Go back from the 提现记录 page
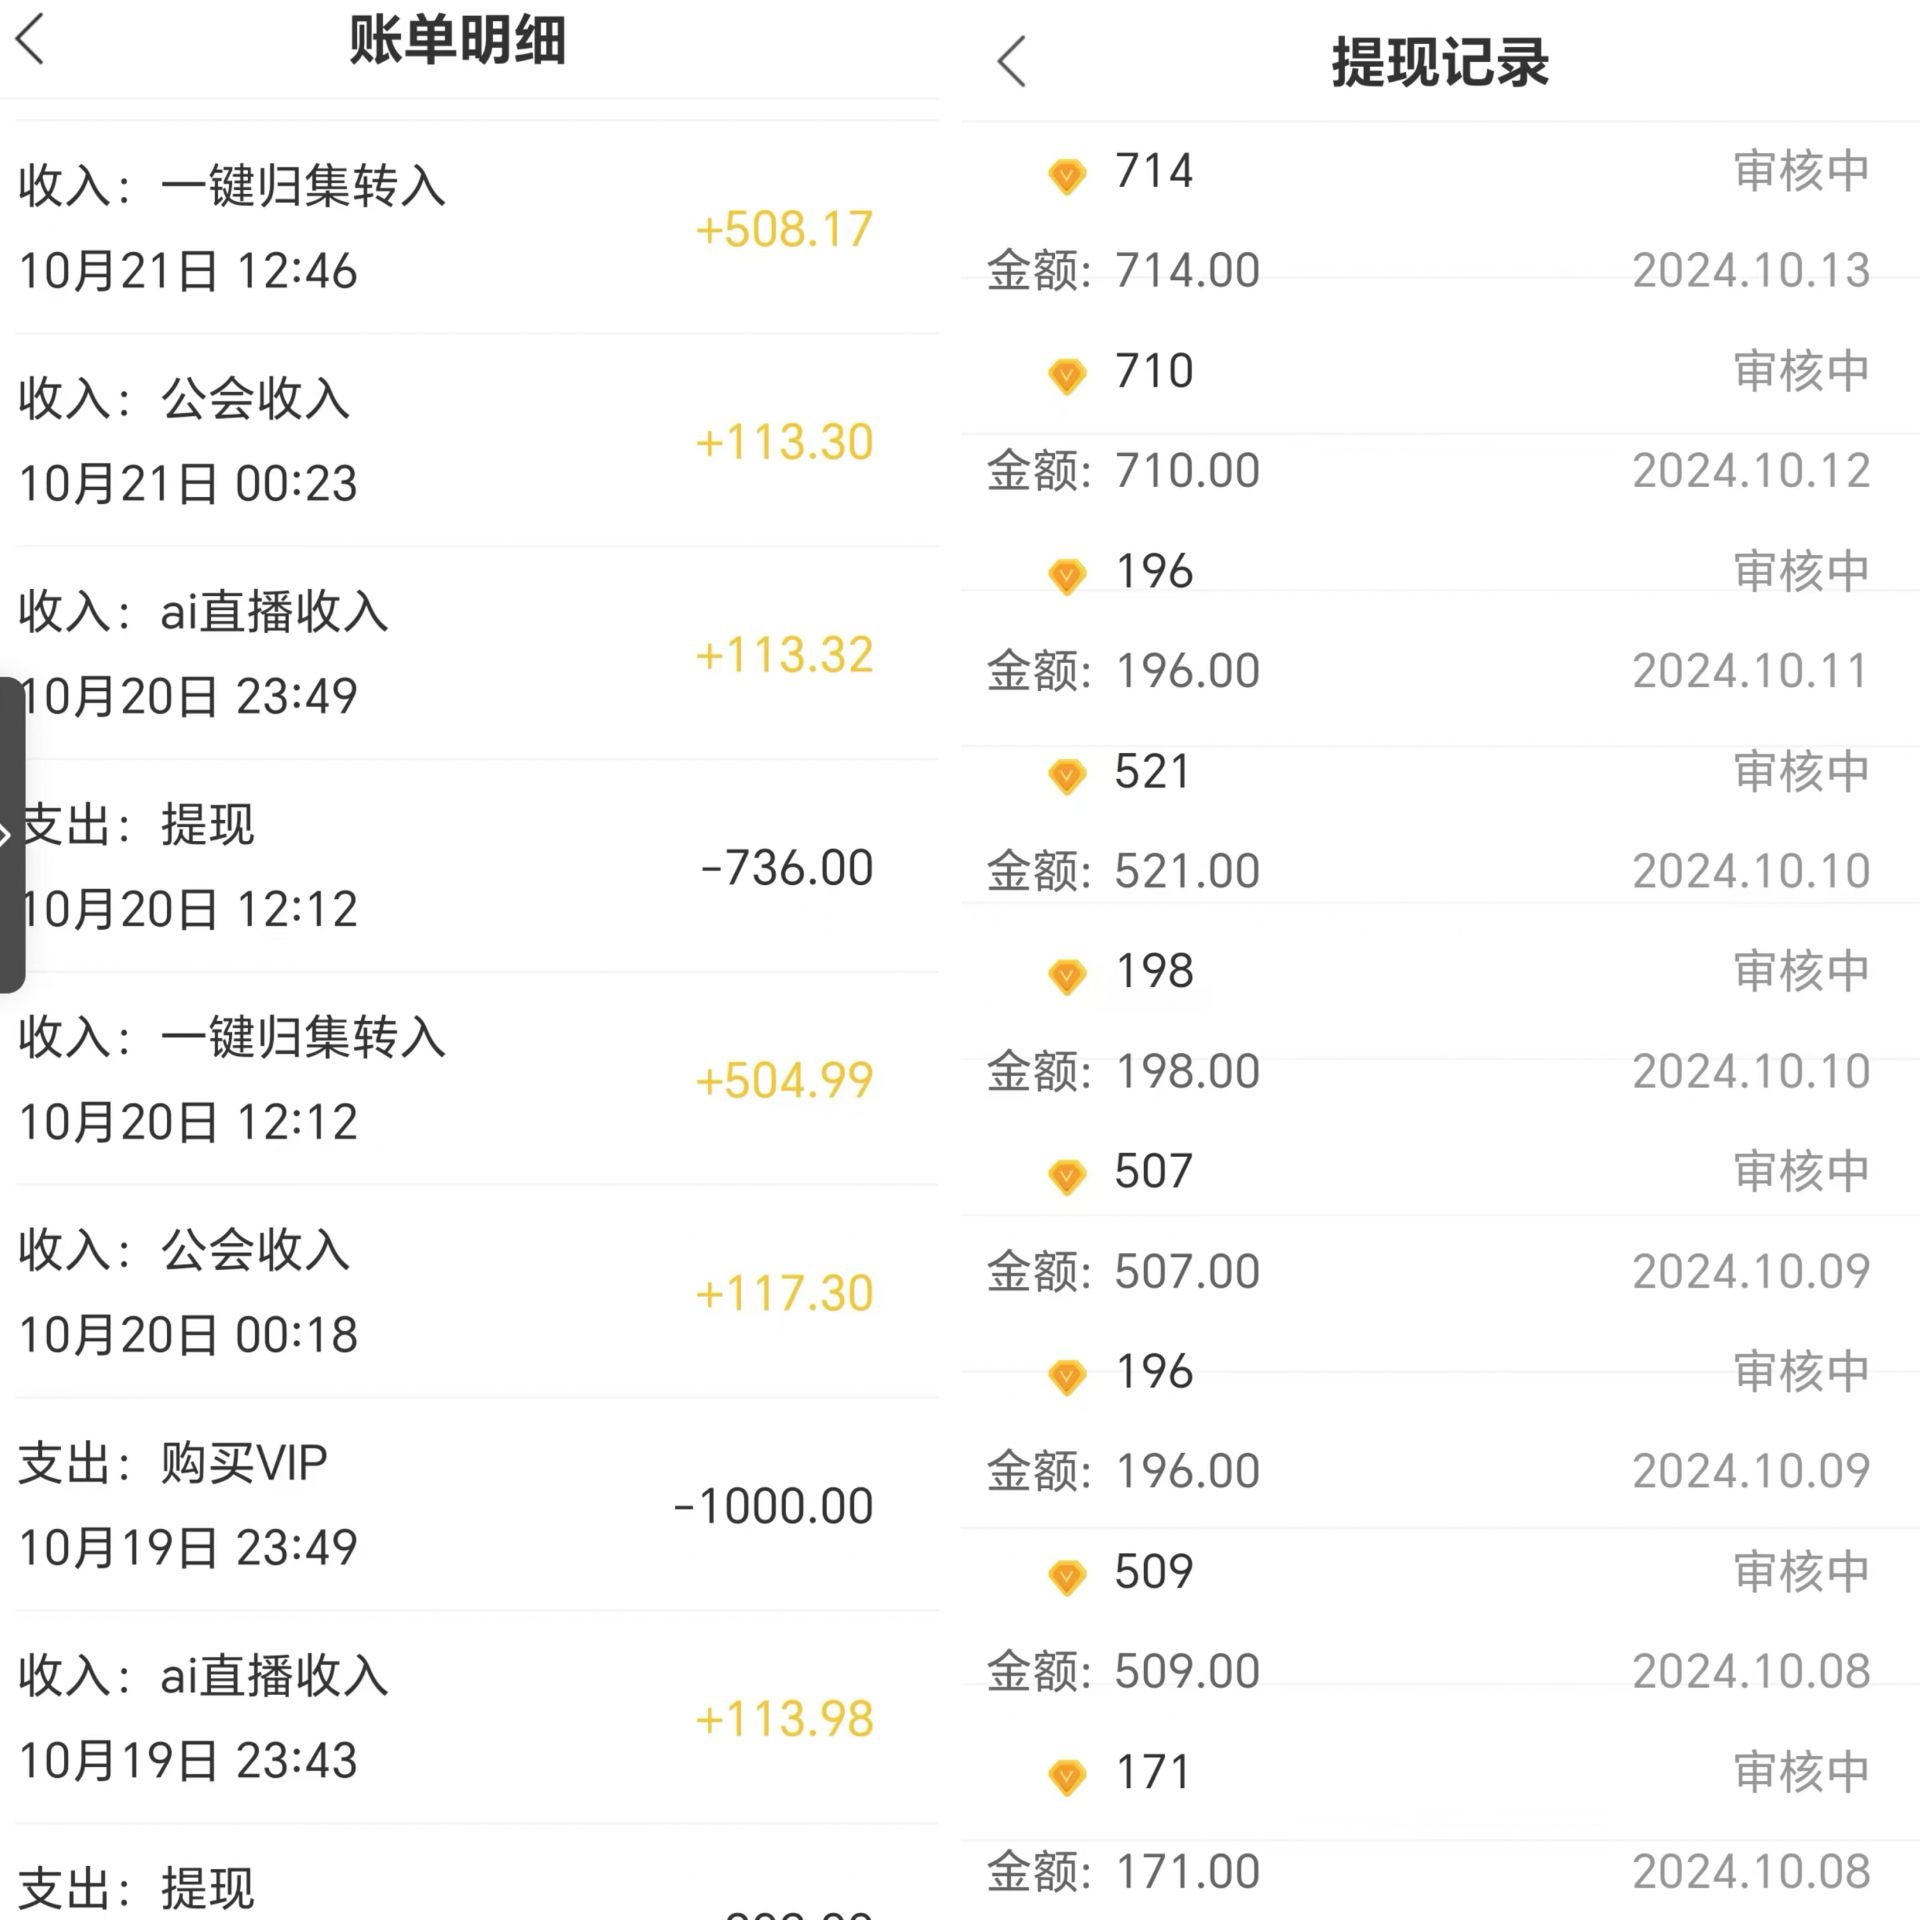This screenshot has height=1920, width=1920. pos(1011,61)
